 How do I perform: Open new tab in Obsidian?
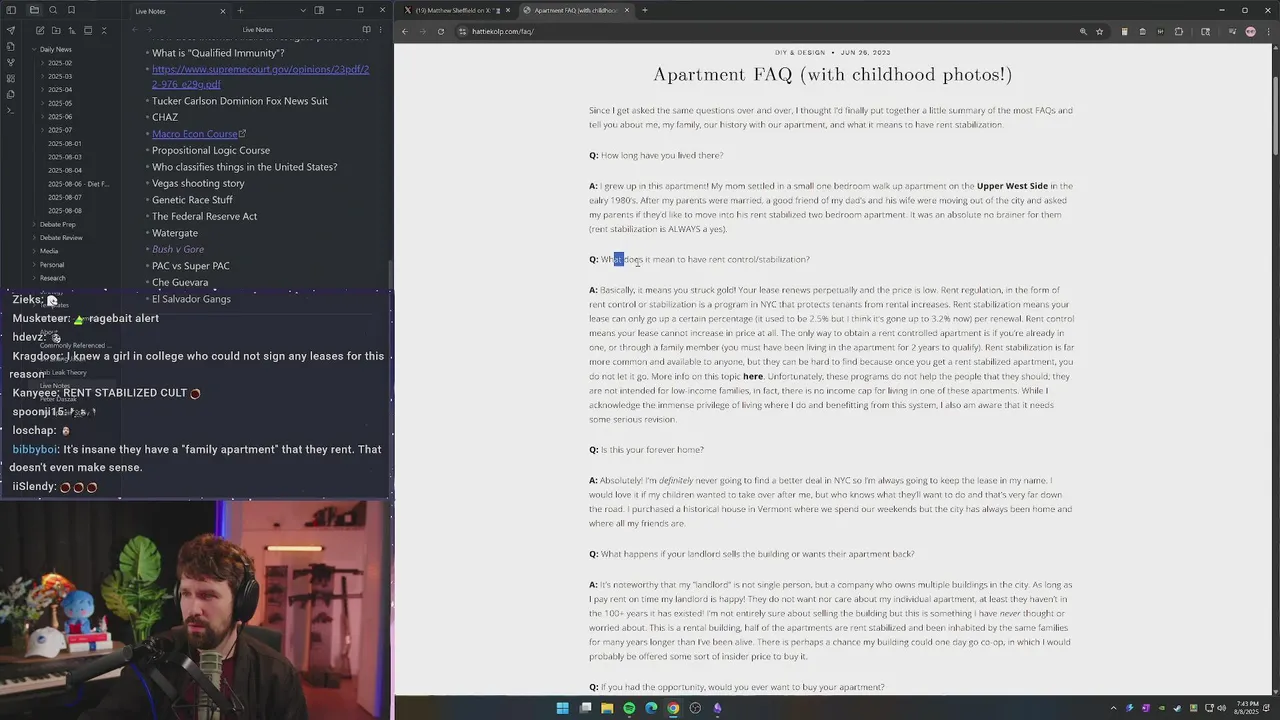[x=240, y=10]
